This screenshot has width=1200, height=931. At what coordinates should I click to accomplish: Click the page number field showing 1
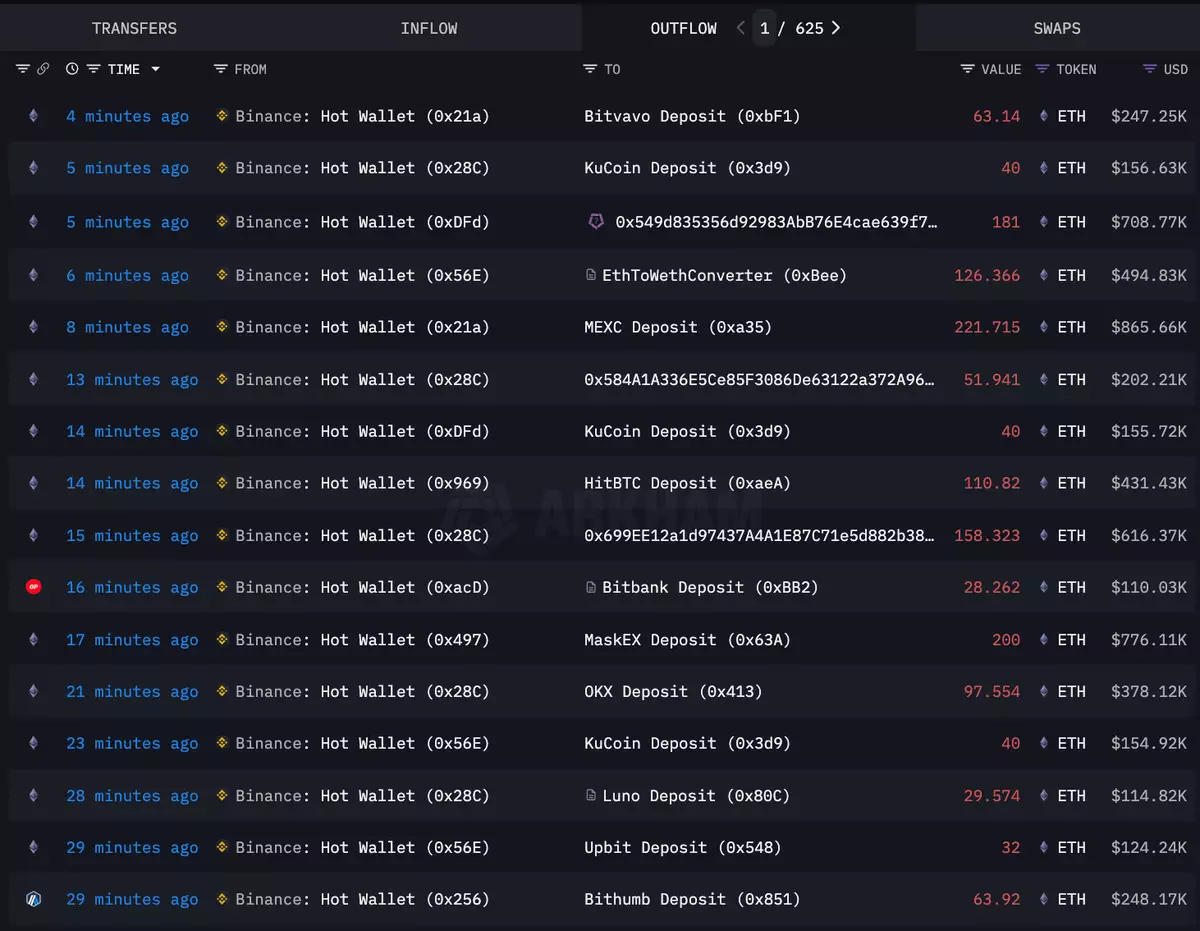pyautogui.click(x=765, y=28)
